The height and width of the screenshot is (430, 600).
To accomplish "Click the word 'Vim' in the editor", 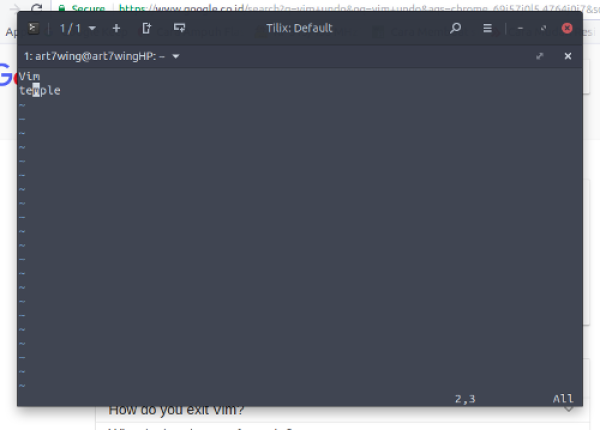I will click(29, 77).
